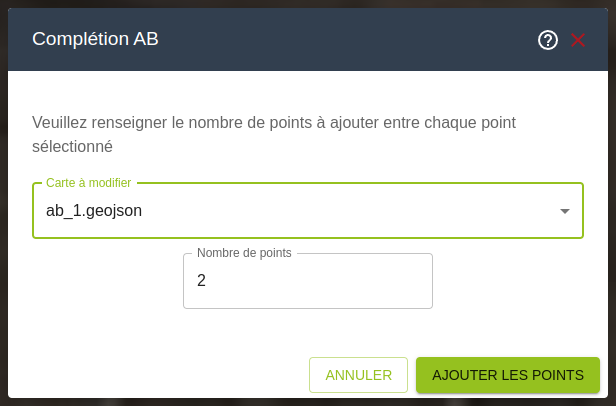
Task: Expand the Carte à modifier dropdown arrow
Action: [564, 211]
